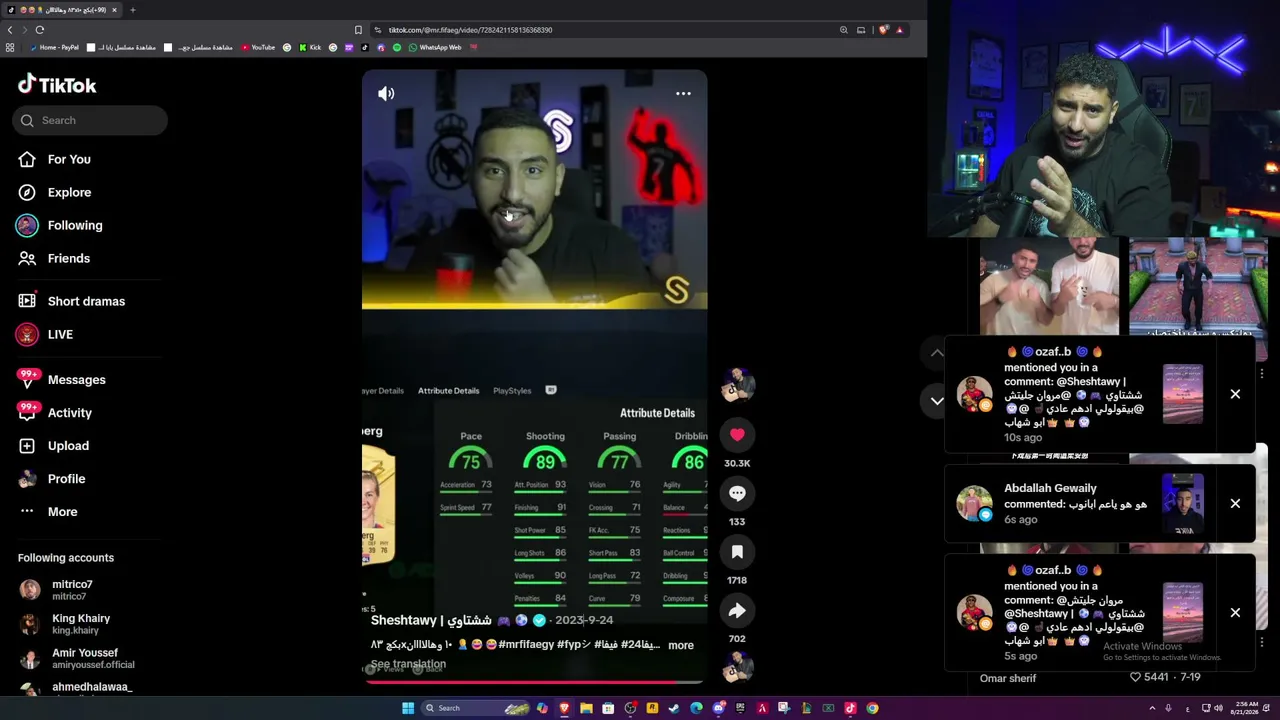Open the Explore page
1280x720 pixels.
[x=69, y=192]
